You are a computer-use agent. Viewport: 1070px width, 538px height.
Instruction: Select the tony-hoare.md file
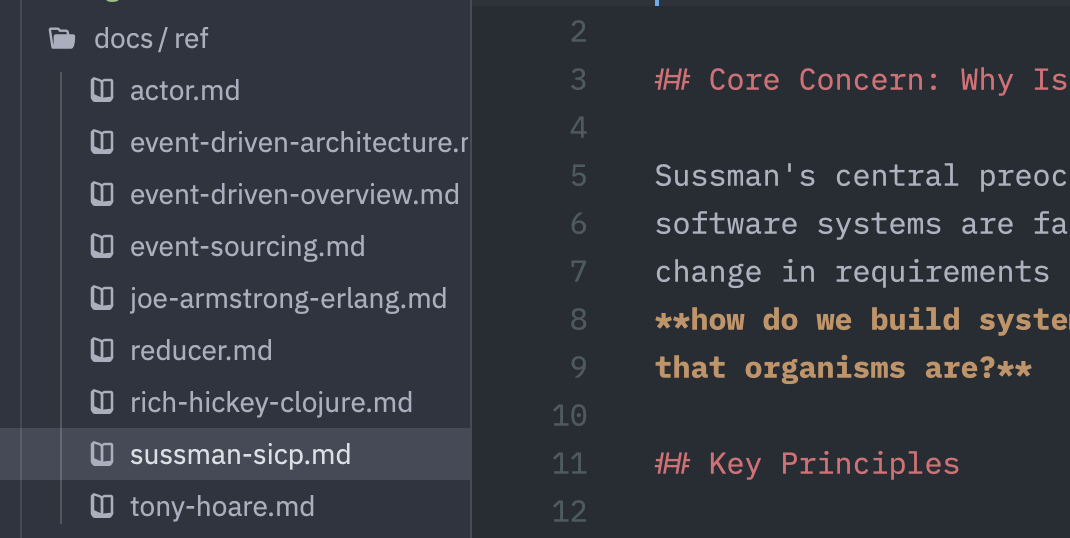tap(222, 507)
